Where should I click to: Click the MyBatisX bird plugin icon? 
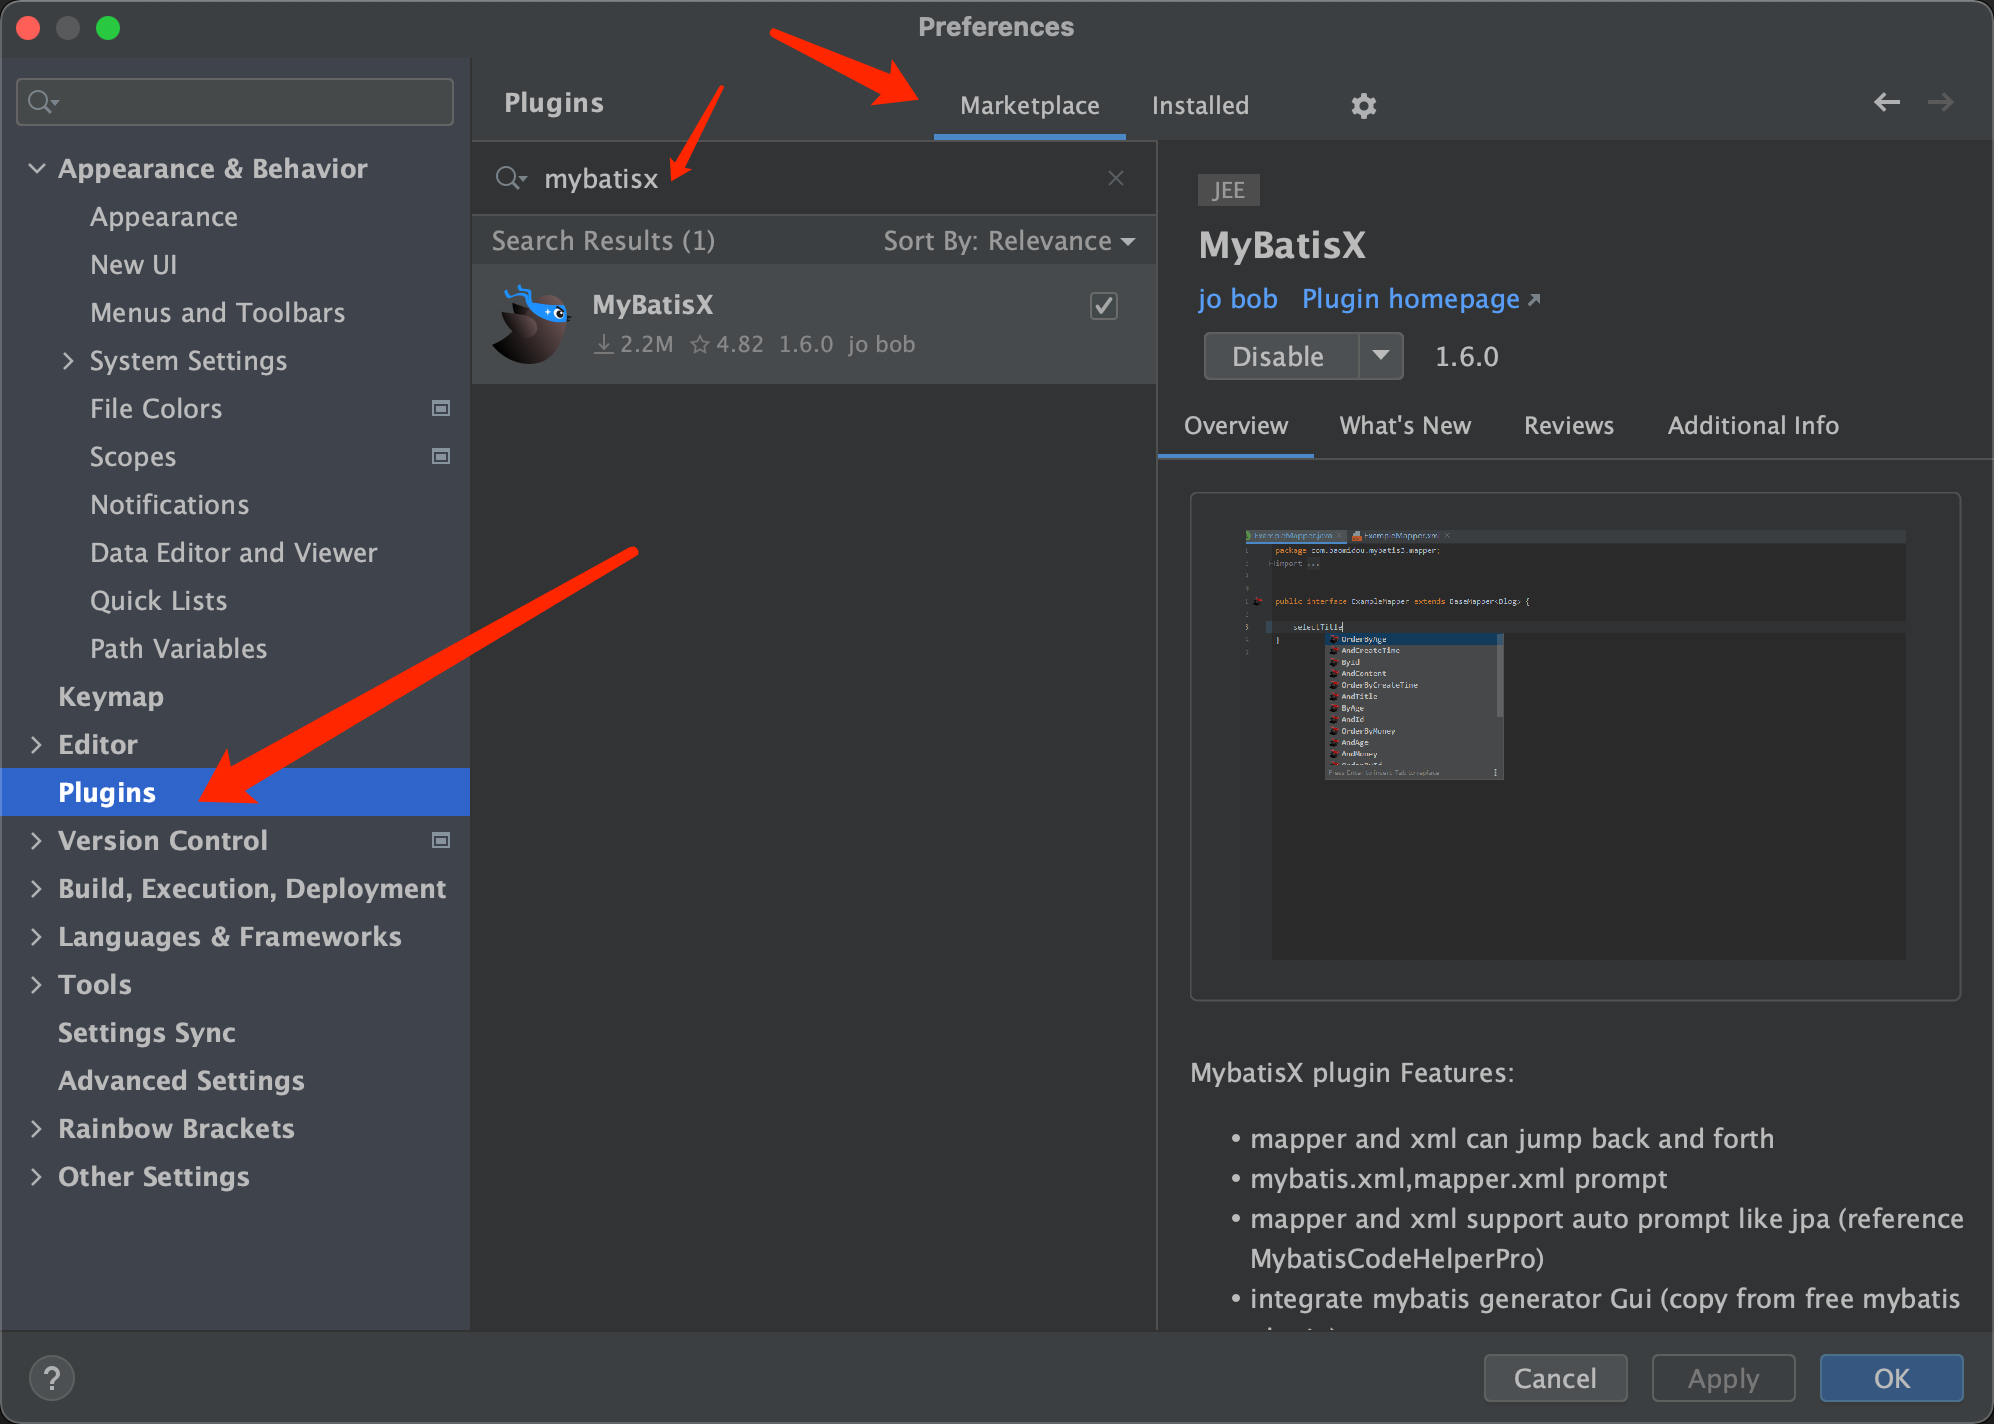[x=531, y=324]
